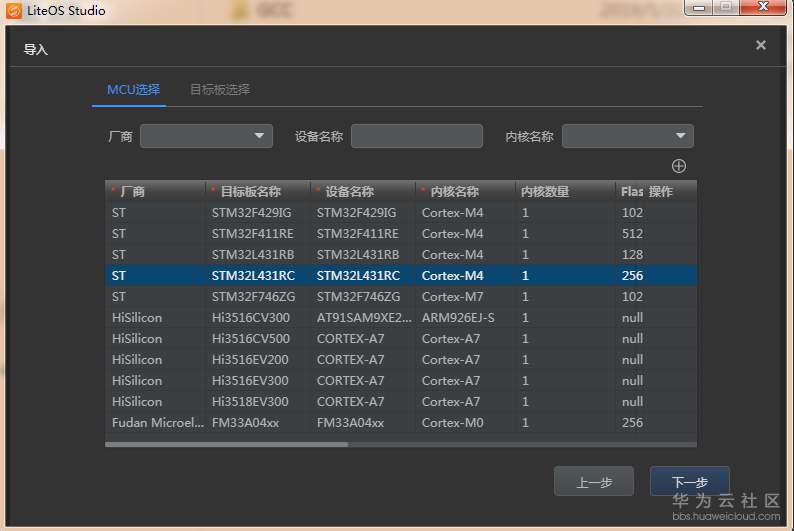Minimize the LiteOS Studio window
This screenshot has height=531, width=794.
coord(699,7)
